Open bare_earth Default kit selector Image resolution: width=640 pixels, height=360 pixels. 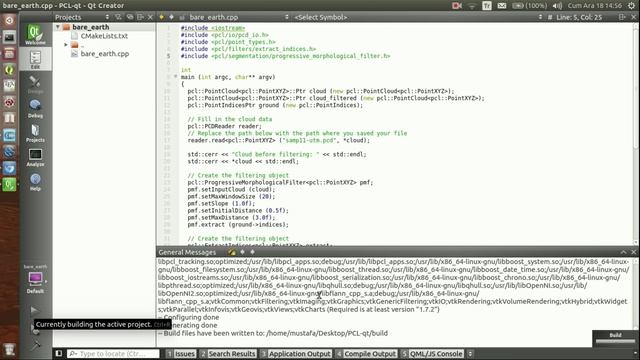[x=35, y=280]
